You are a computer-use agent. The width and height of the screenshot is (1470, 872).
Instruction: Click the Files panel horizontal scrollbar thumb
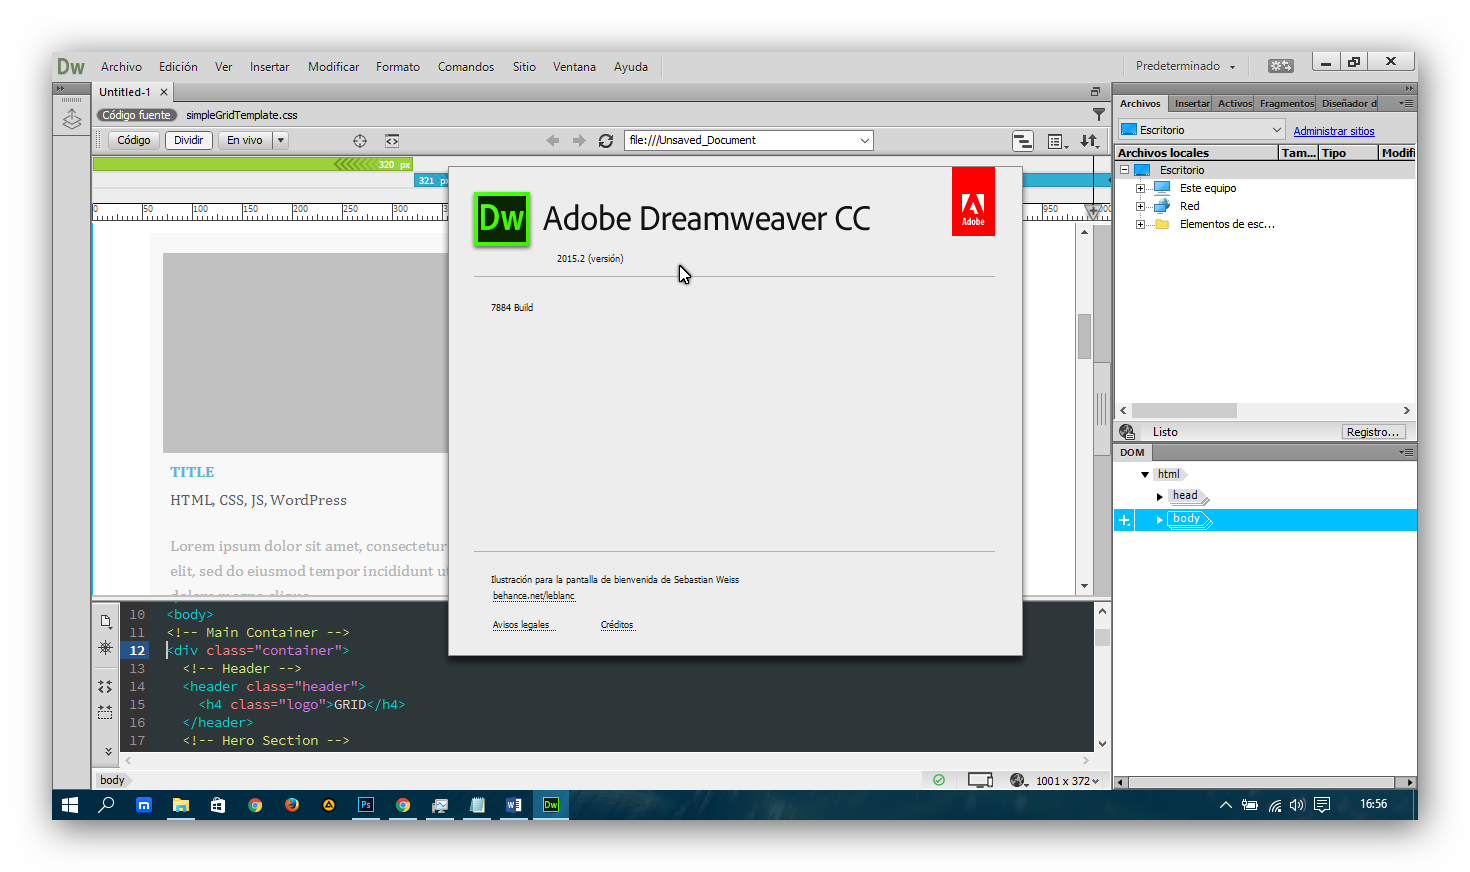[x=1184, y=411]
